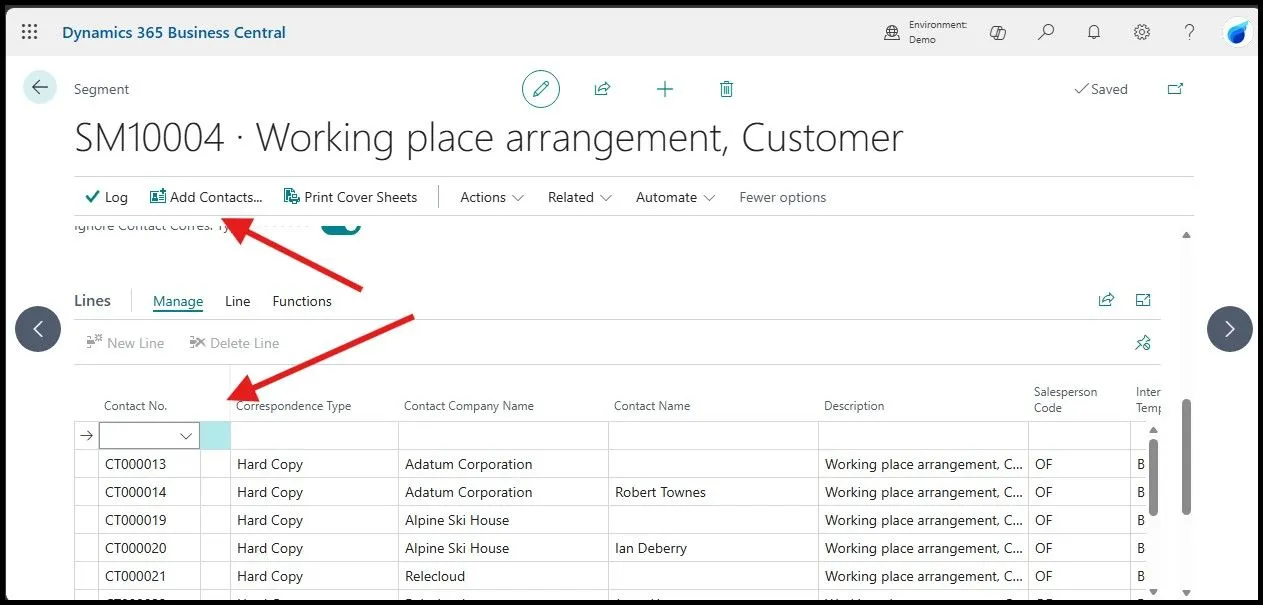Screen dimensions: 1263x605
Task: Click Add Contacts...
Action: point(206,197)
